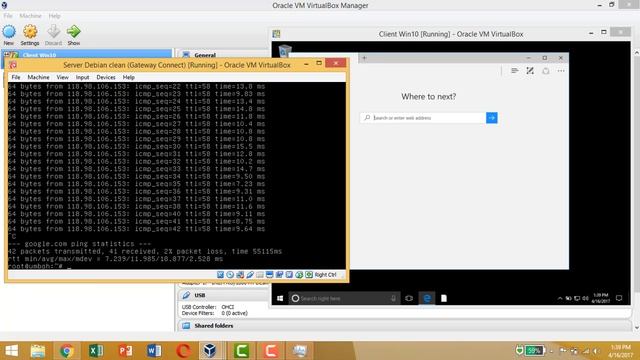
Task: Open Word from host taskbar
Action: [x=154, y=351]
